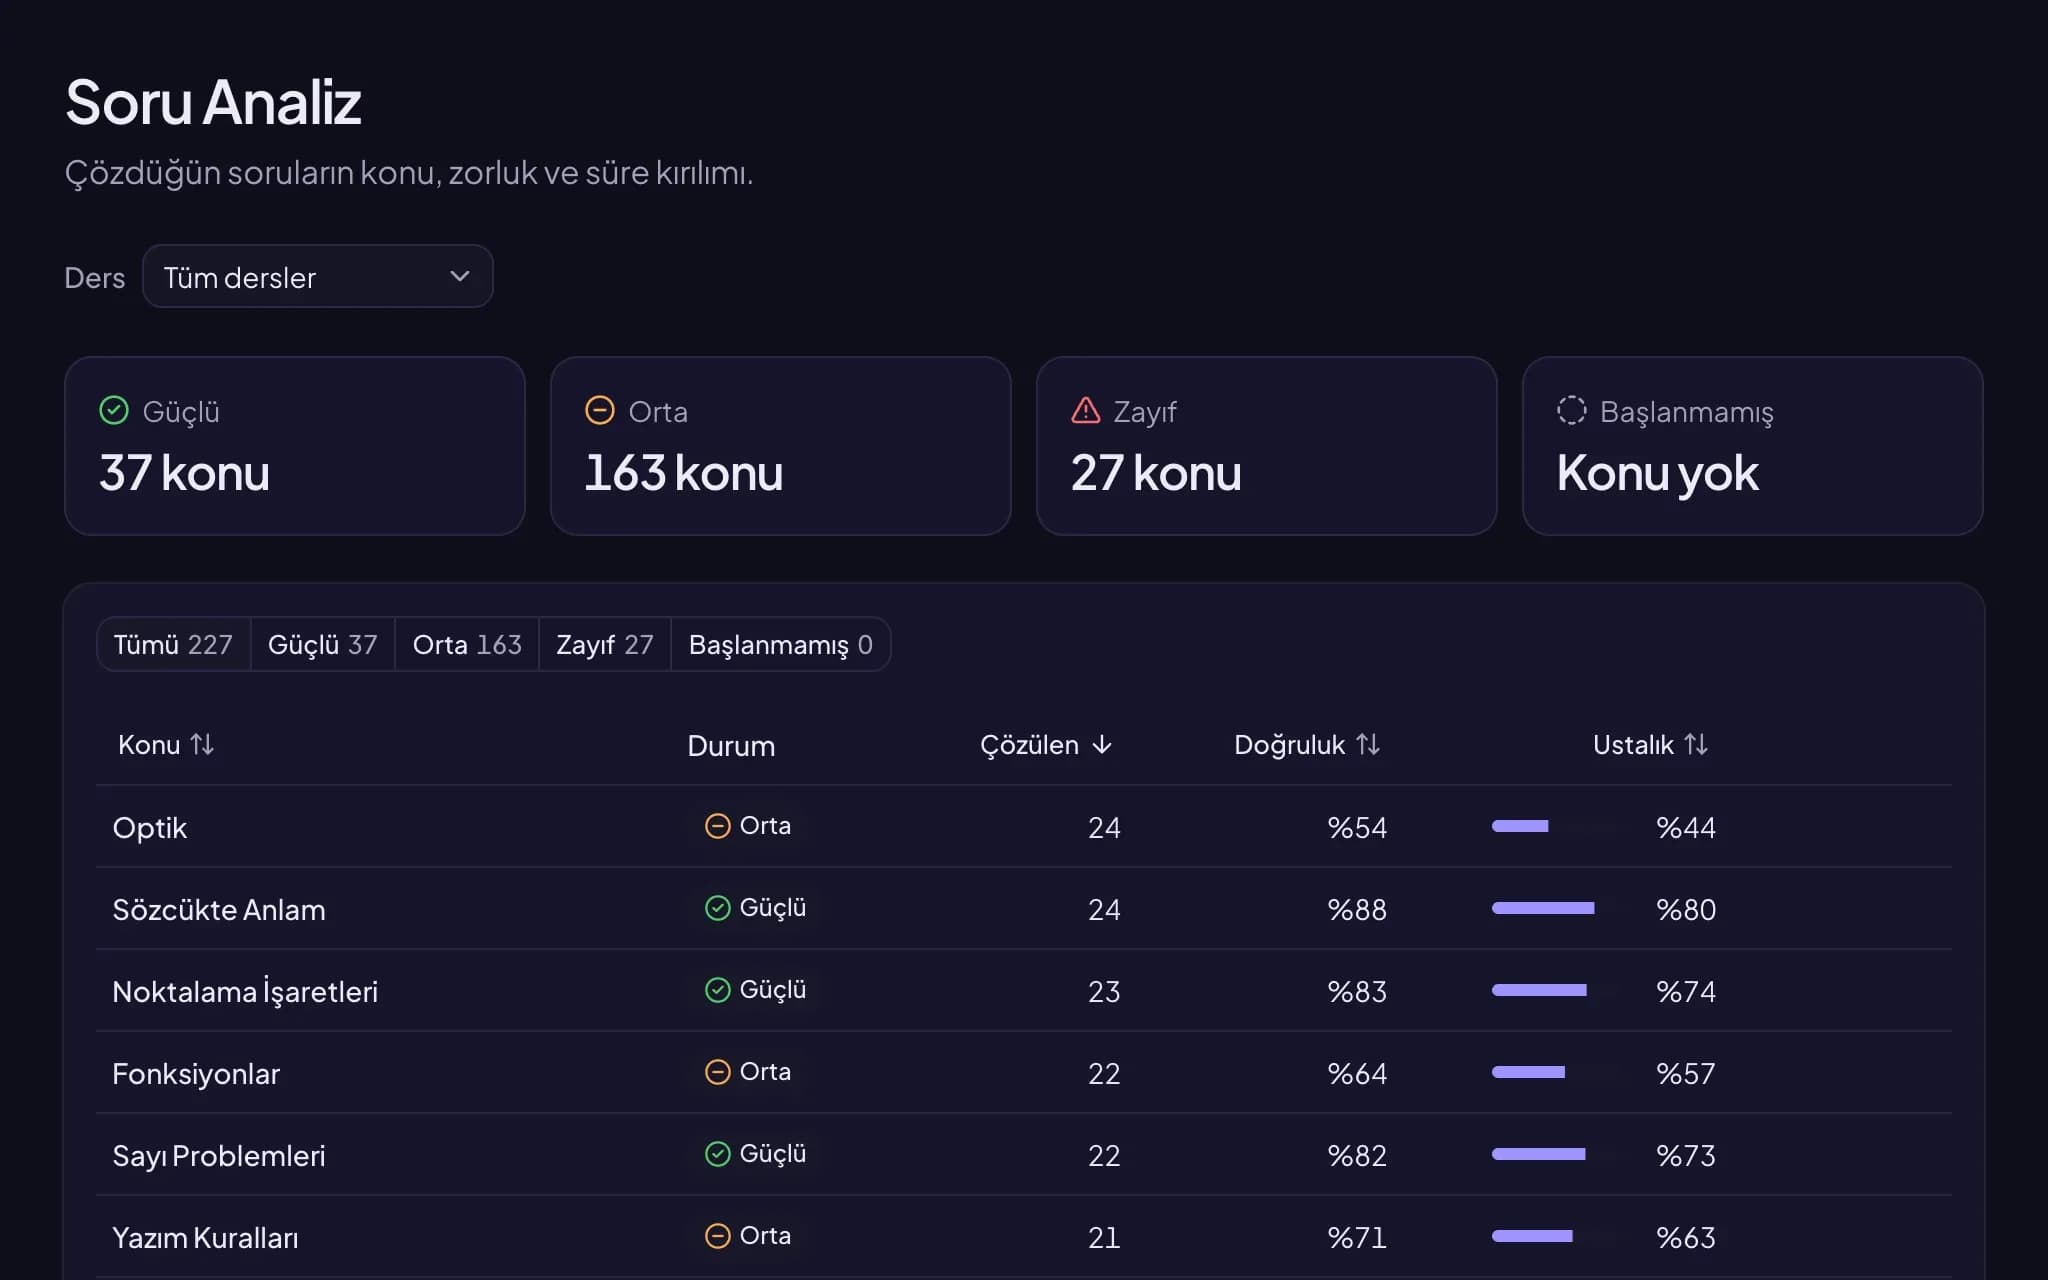Click the Optik mastery progress bar
Viewport: 2048px width, 1280px height.
tap(1556, 826)
